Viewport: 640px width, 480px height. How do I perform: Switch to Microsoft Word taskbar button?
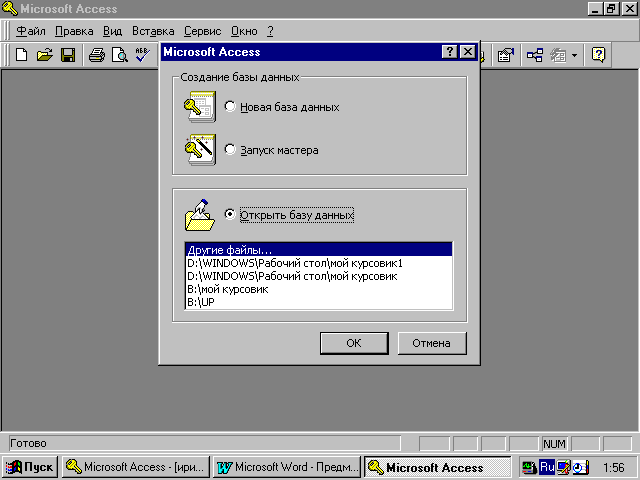(x=287, y=467)
